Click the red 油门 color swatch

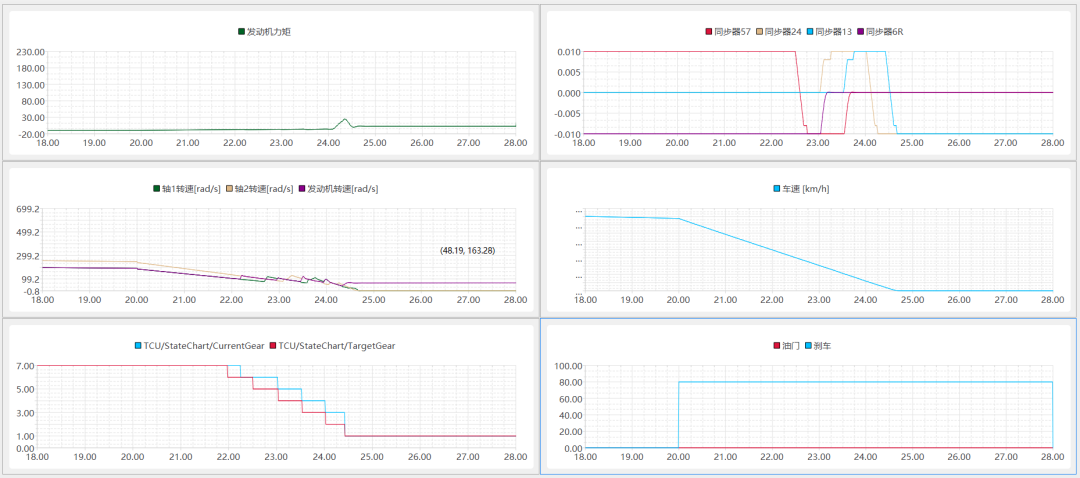click(x=777, y=346)
